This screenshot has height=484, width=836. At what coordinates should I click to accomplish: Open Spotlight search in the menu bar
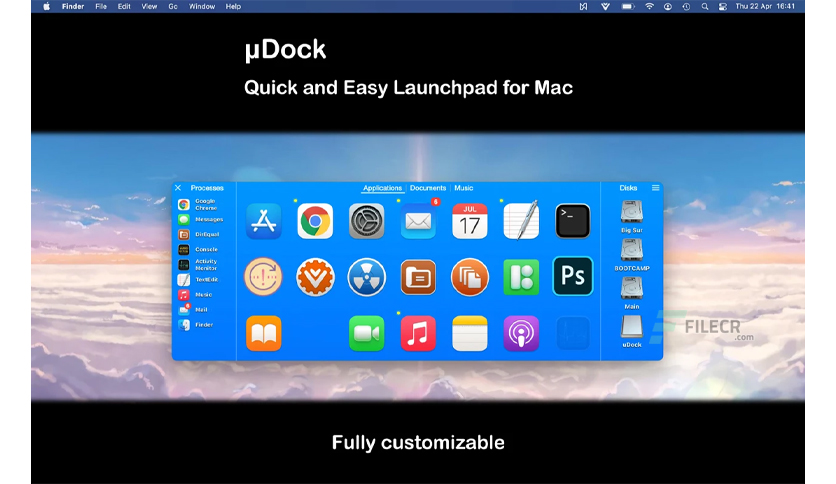click(x=705, y=6)
